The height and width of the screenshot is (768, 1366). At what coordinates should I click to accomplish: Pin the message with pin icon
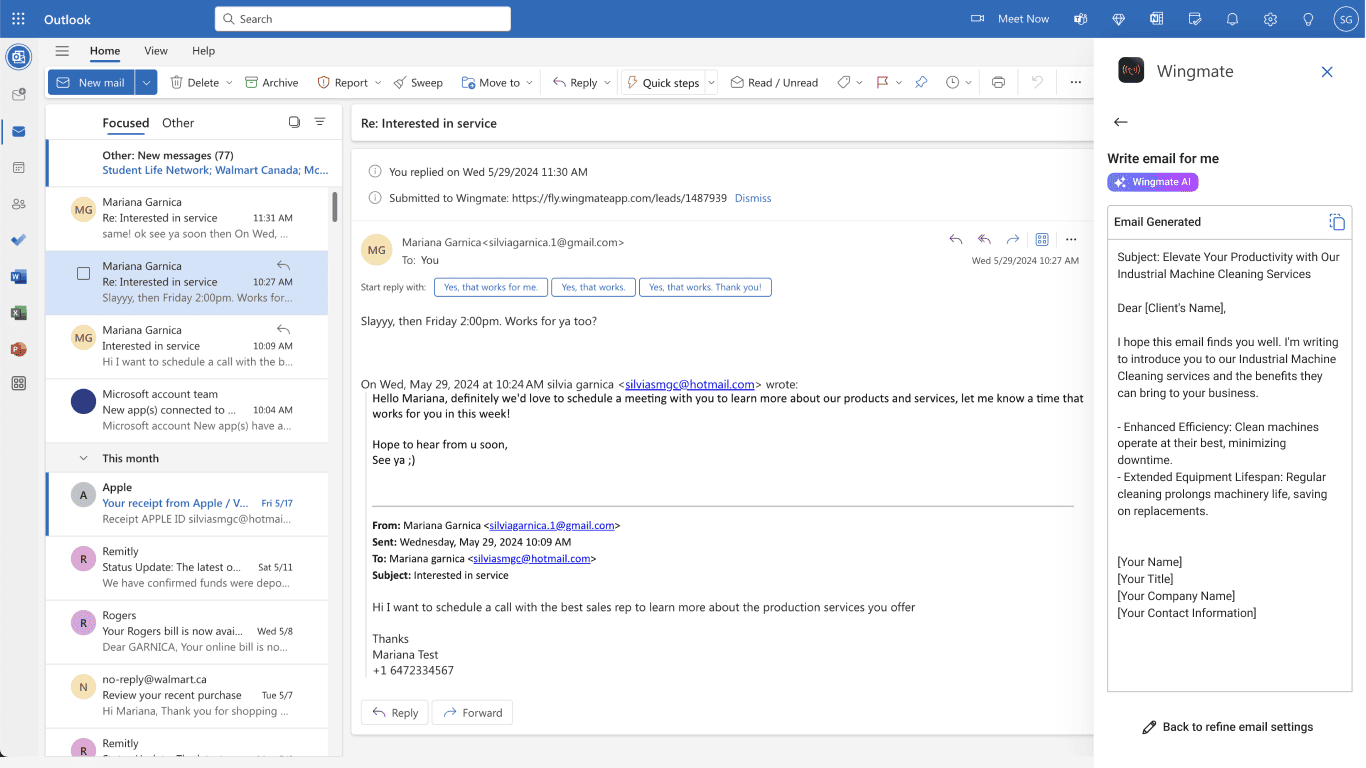tap(921, 82)
